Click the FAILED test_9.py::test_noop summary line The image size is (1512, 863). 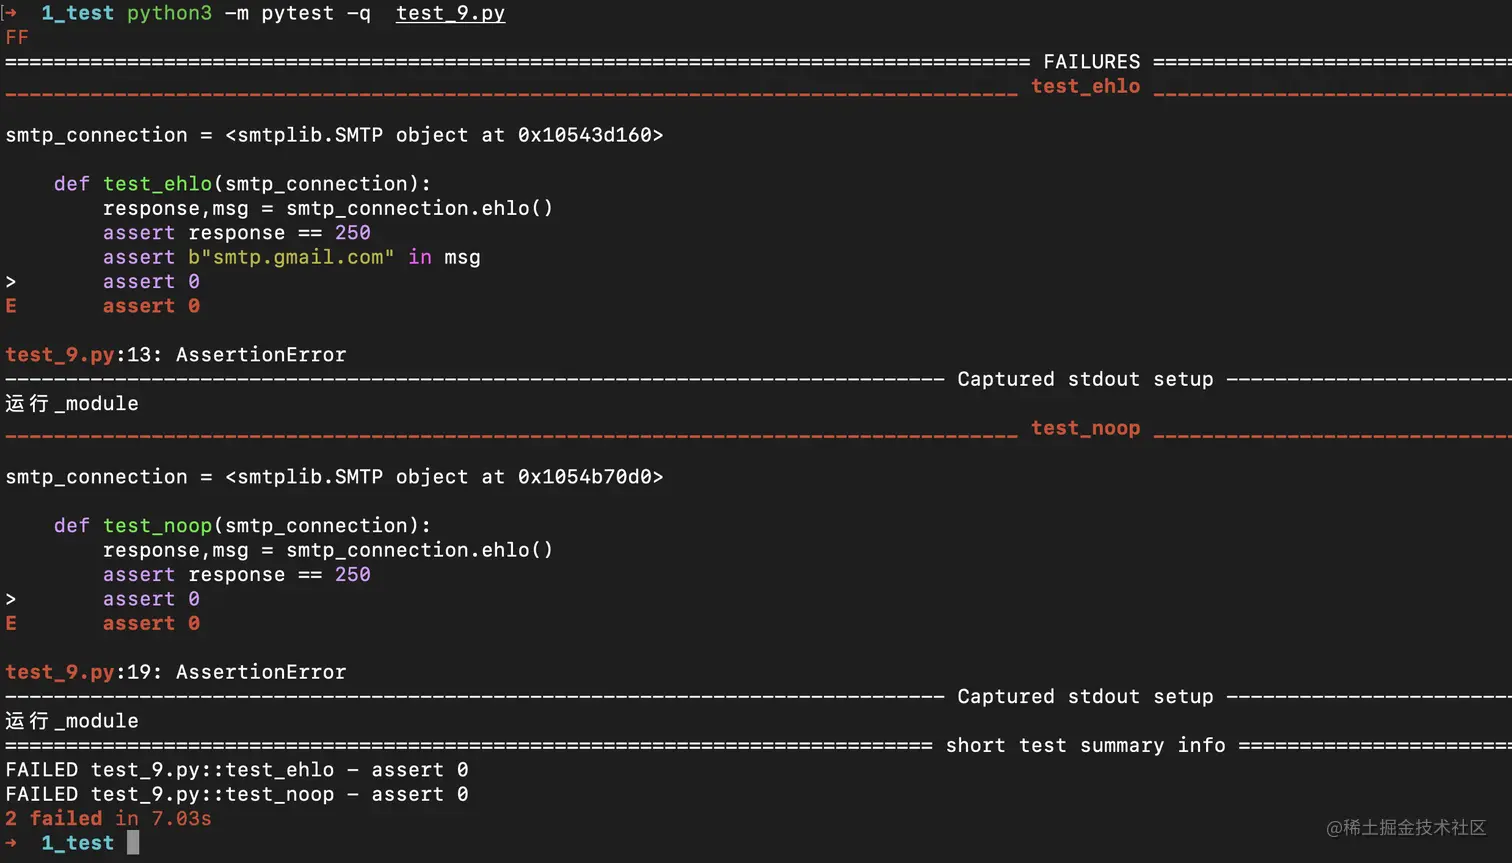[236, 795]
